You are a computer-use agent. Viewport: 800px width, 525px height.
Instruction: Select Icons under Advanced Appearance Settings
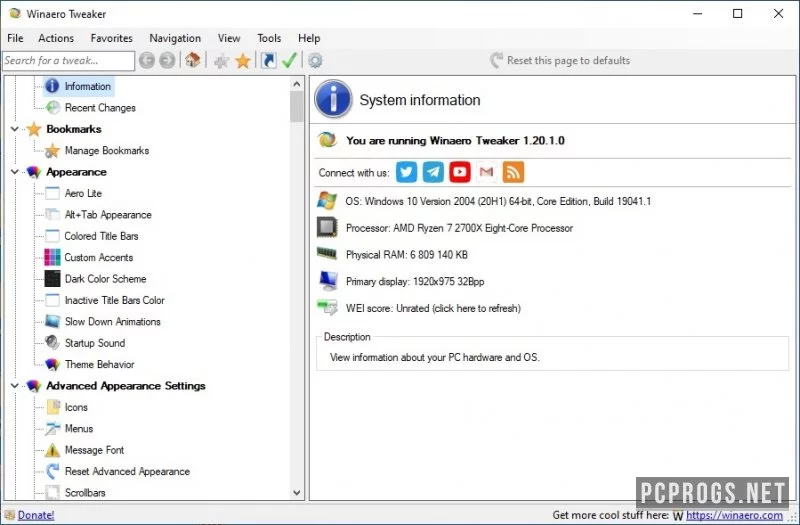(x=76, y=407)
